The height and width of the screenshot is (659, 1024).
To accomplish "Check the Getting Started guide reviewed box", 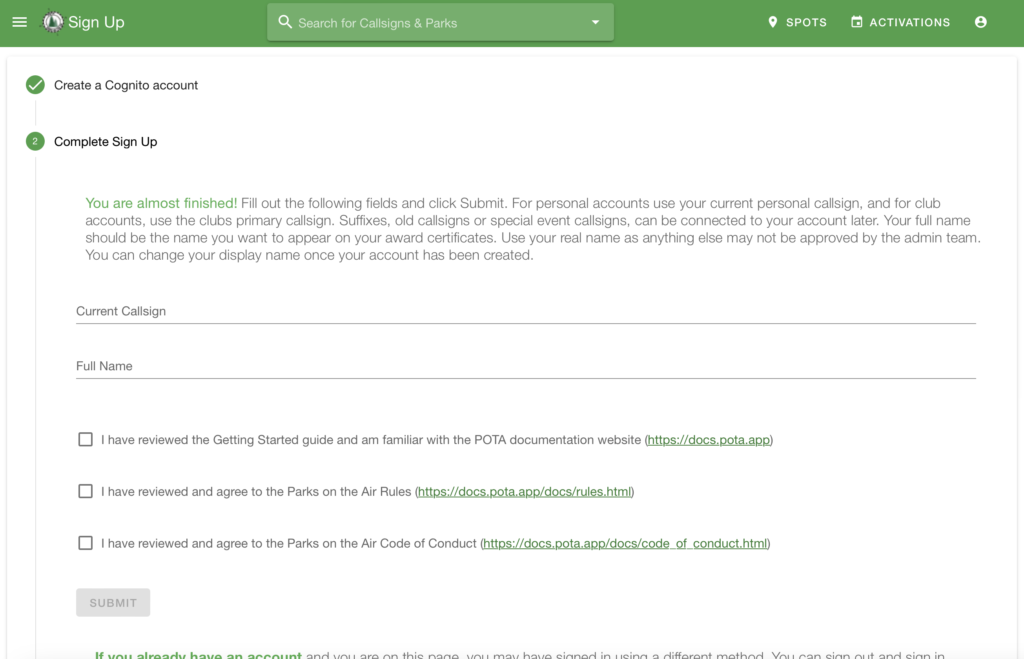I will 86,439.
